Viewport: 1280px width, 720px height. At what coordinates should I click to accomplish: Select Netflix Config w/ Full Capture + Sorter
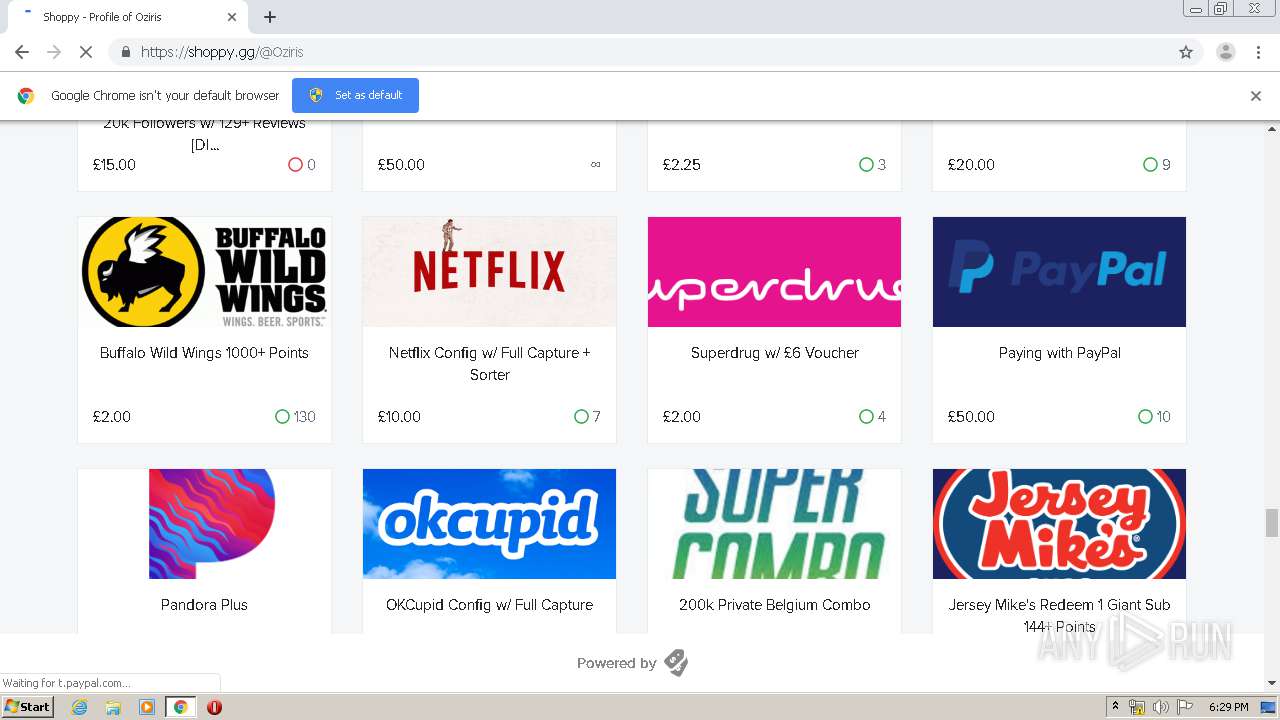[489, 364]
